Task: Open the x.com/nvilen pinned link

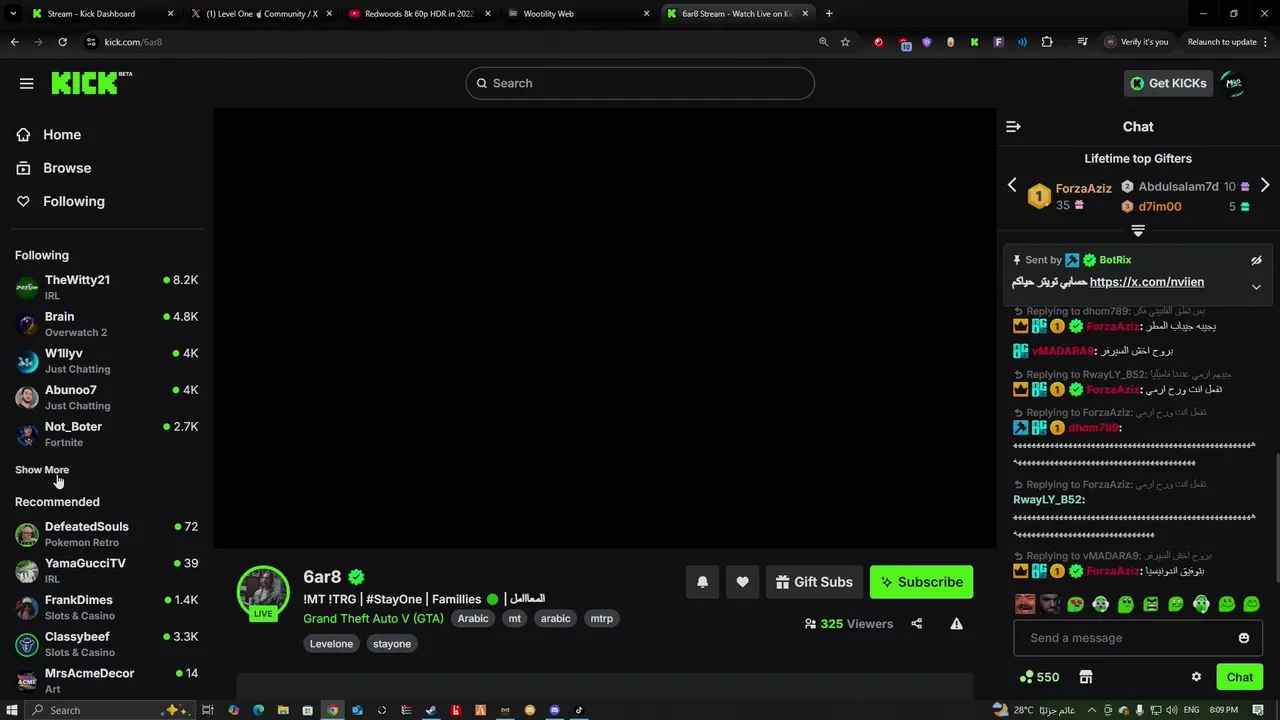Action: point(1147,282)
